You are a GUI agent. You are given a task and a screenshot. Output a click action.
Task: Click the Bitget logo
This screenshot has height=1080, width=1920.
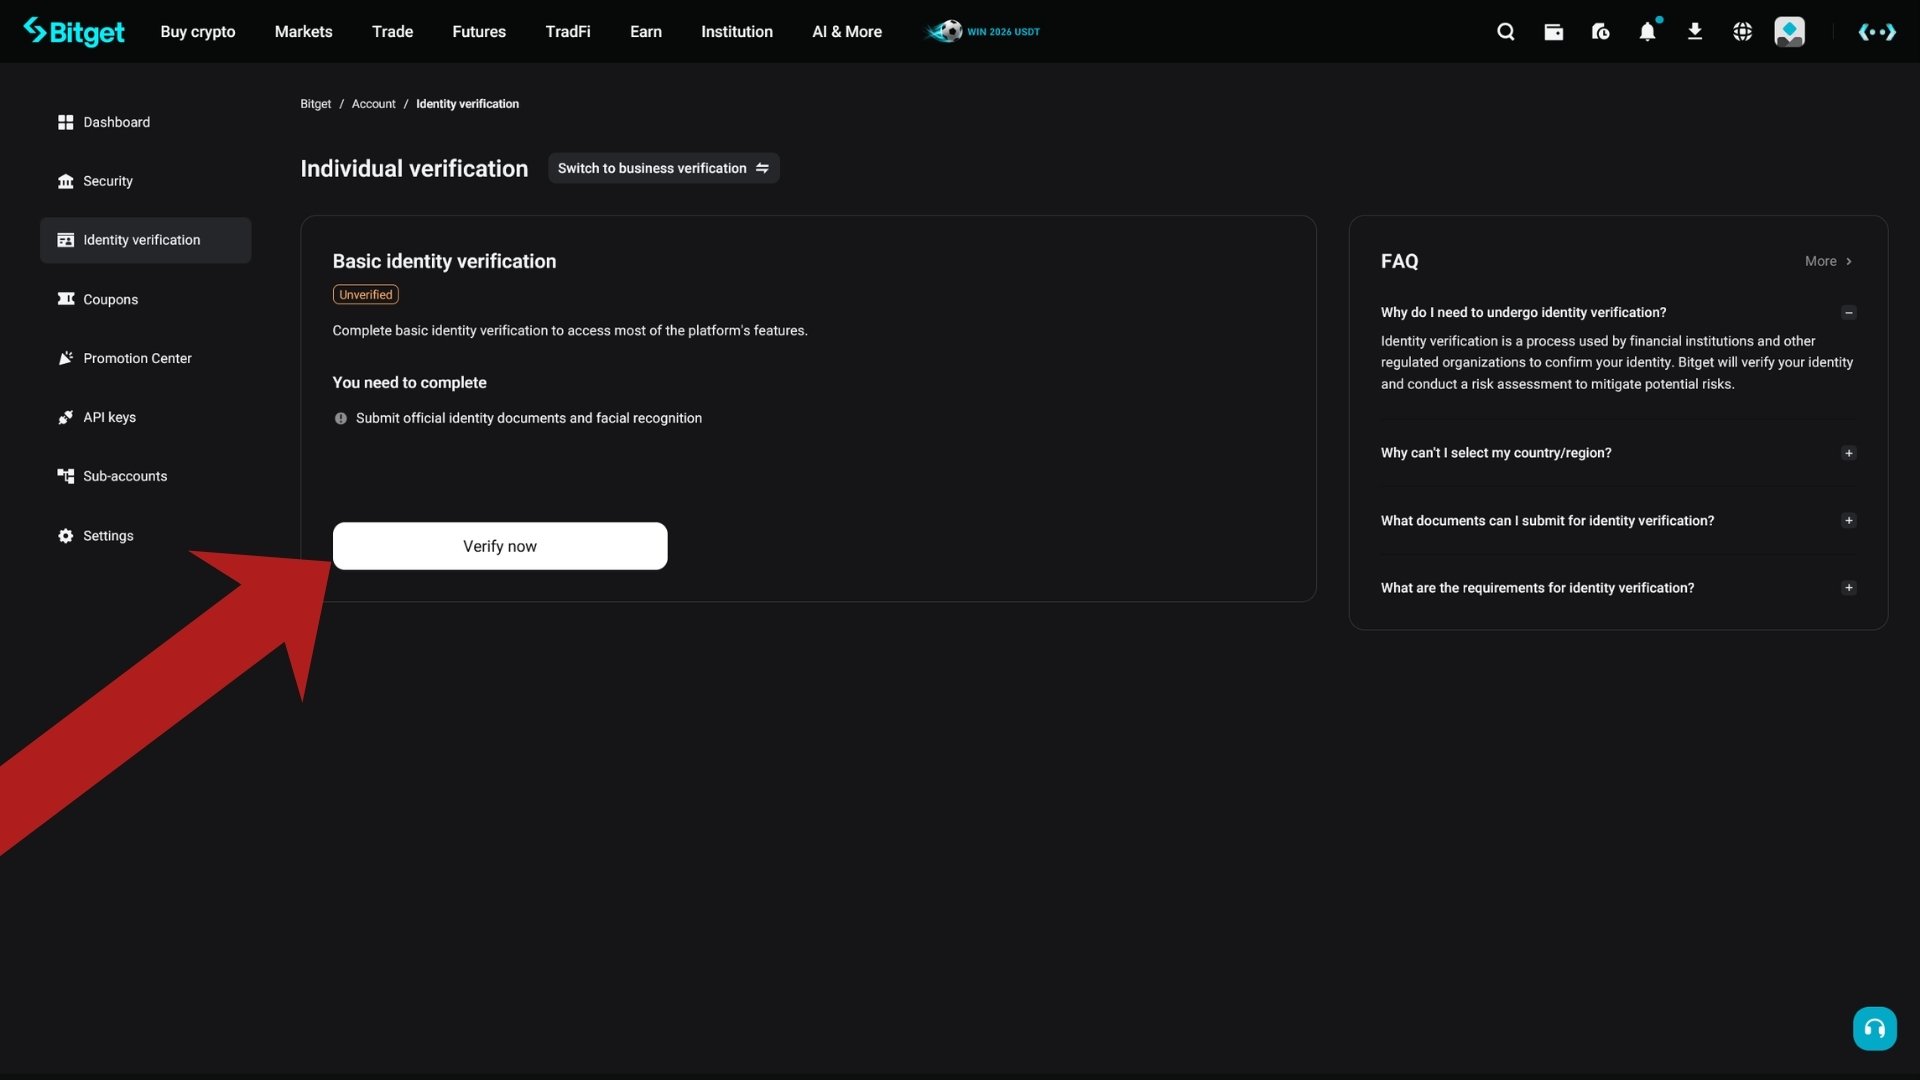point(74,32)
